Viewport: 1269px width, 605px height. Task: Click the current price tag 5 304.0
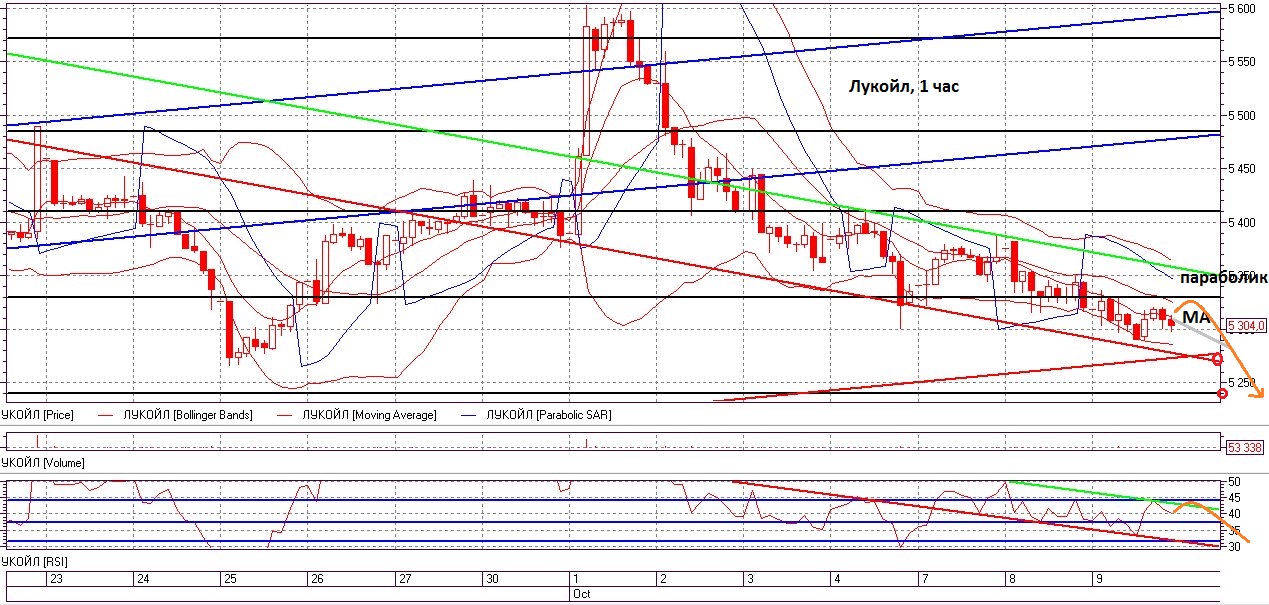[x=1246, y=325]
